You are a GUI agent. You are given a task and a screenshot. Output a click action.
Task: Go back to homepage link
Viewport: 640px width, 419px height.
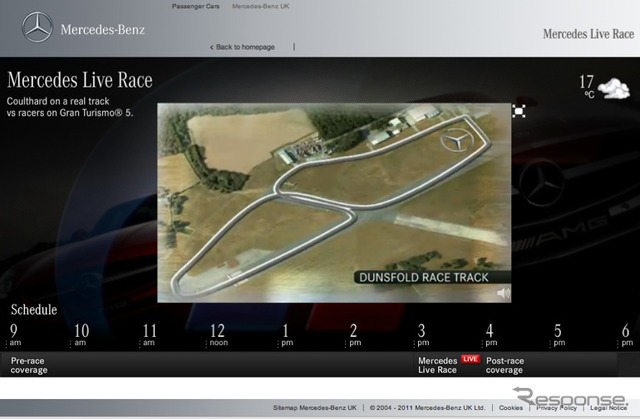[242, 47]
